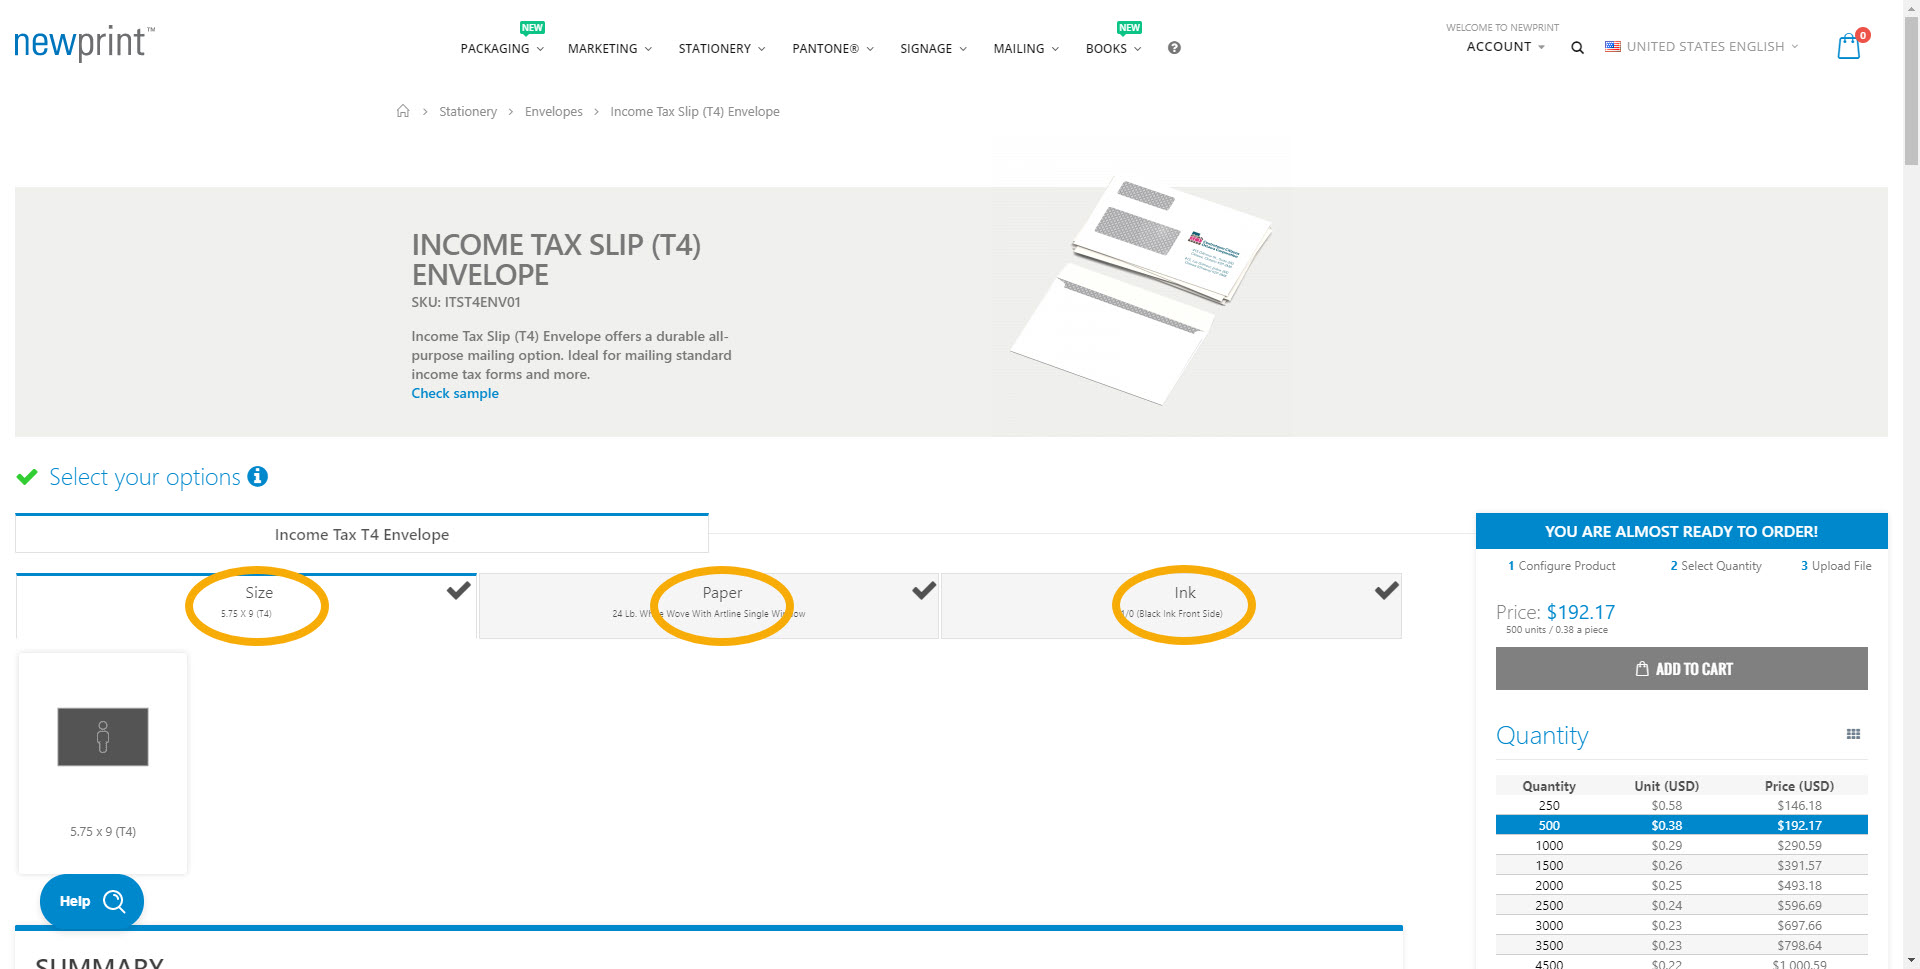The width and height of the screenshot is (1920, 969).
Task: Select quantity 2000 row
Action: 1681,885
